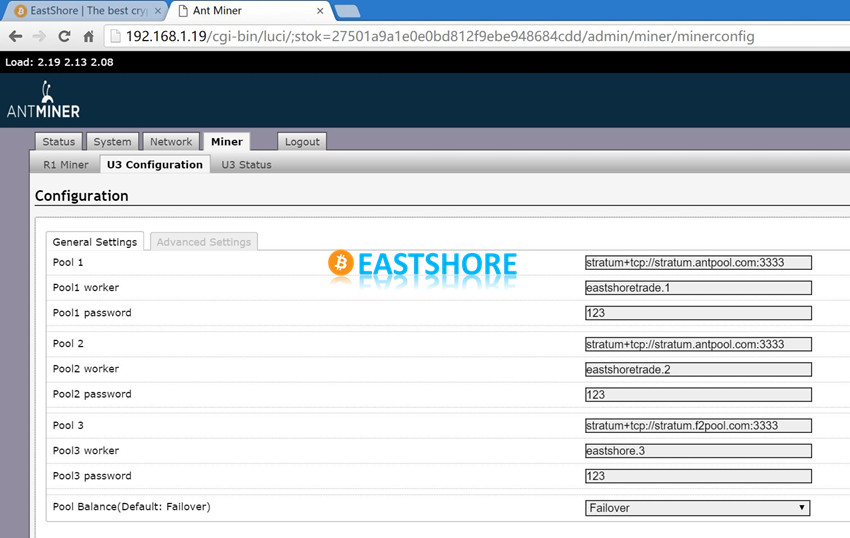
Task: Edit the Pool2 worker field
Action: (x=698, y=369)
